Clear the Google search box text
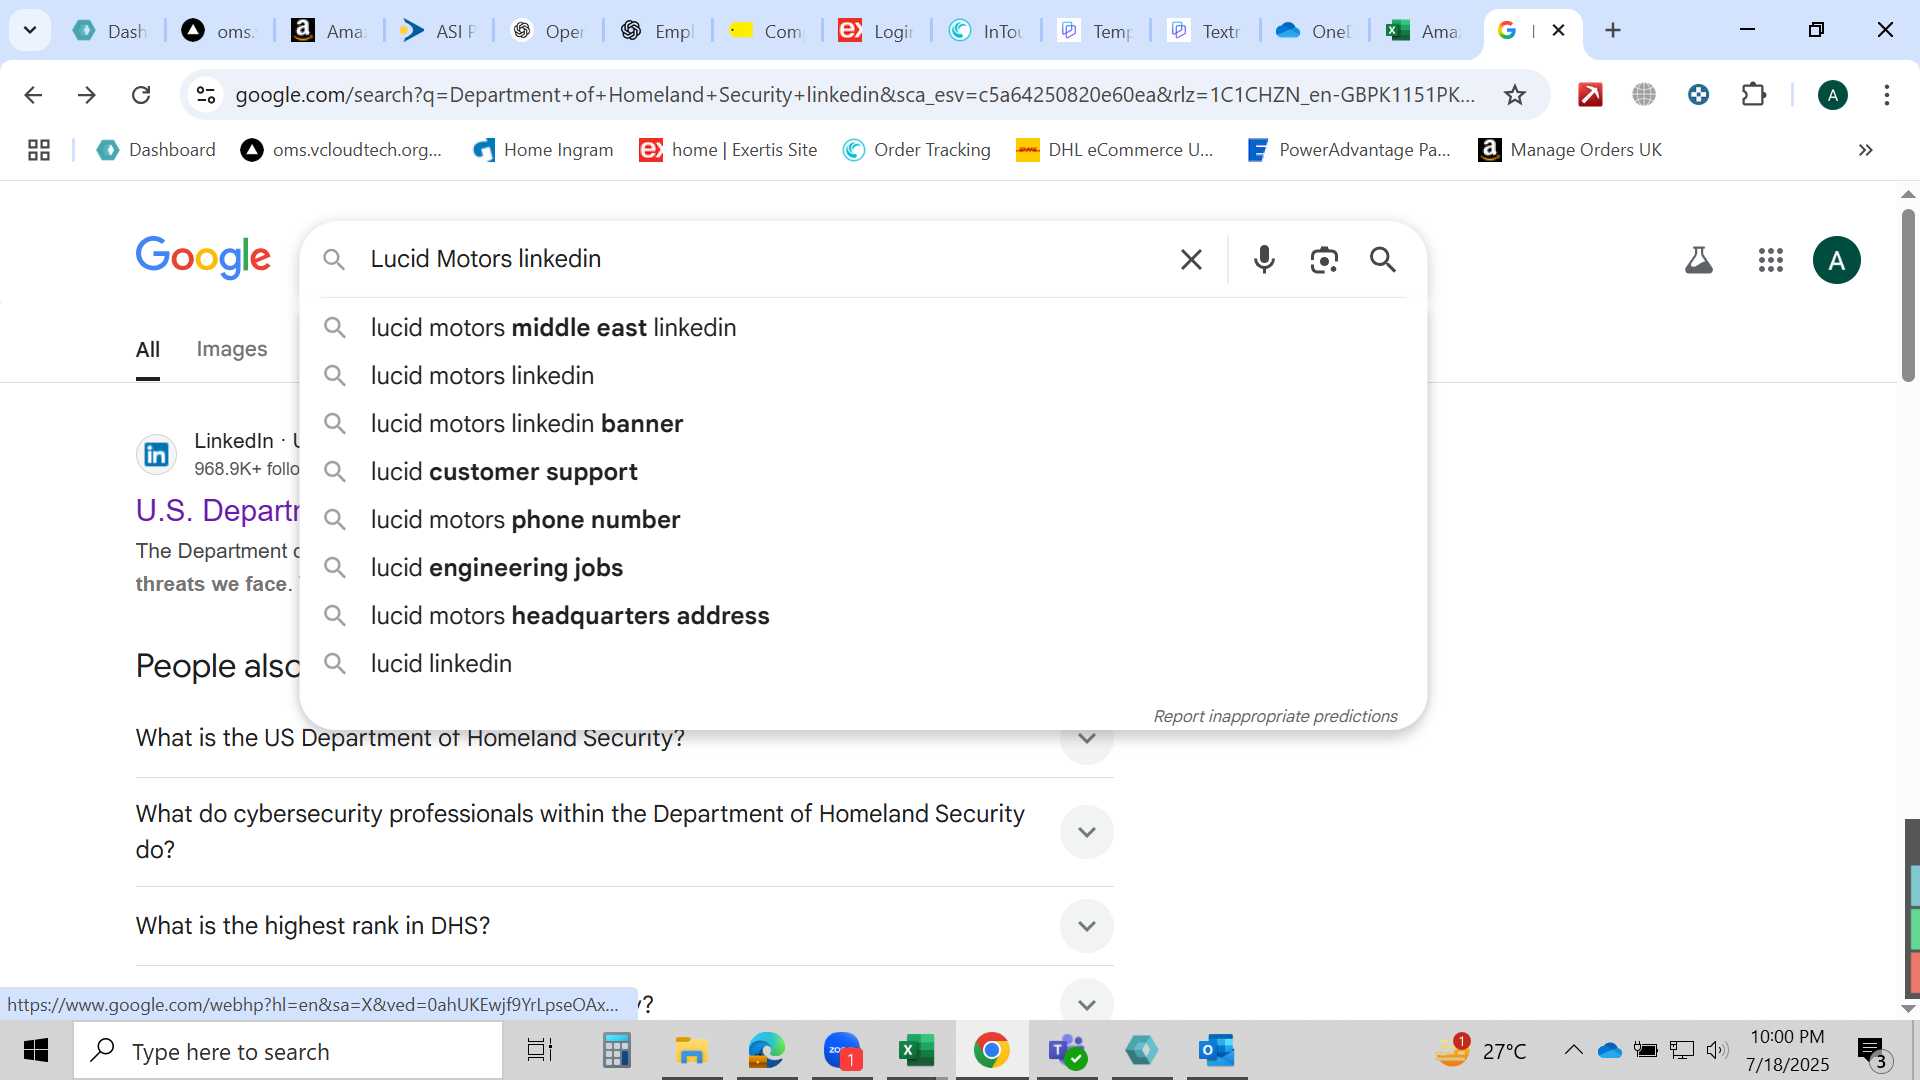Screen dimensions: 1920x1080 tap(1191, 260)
